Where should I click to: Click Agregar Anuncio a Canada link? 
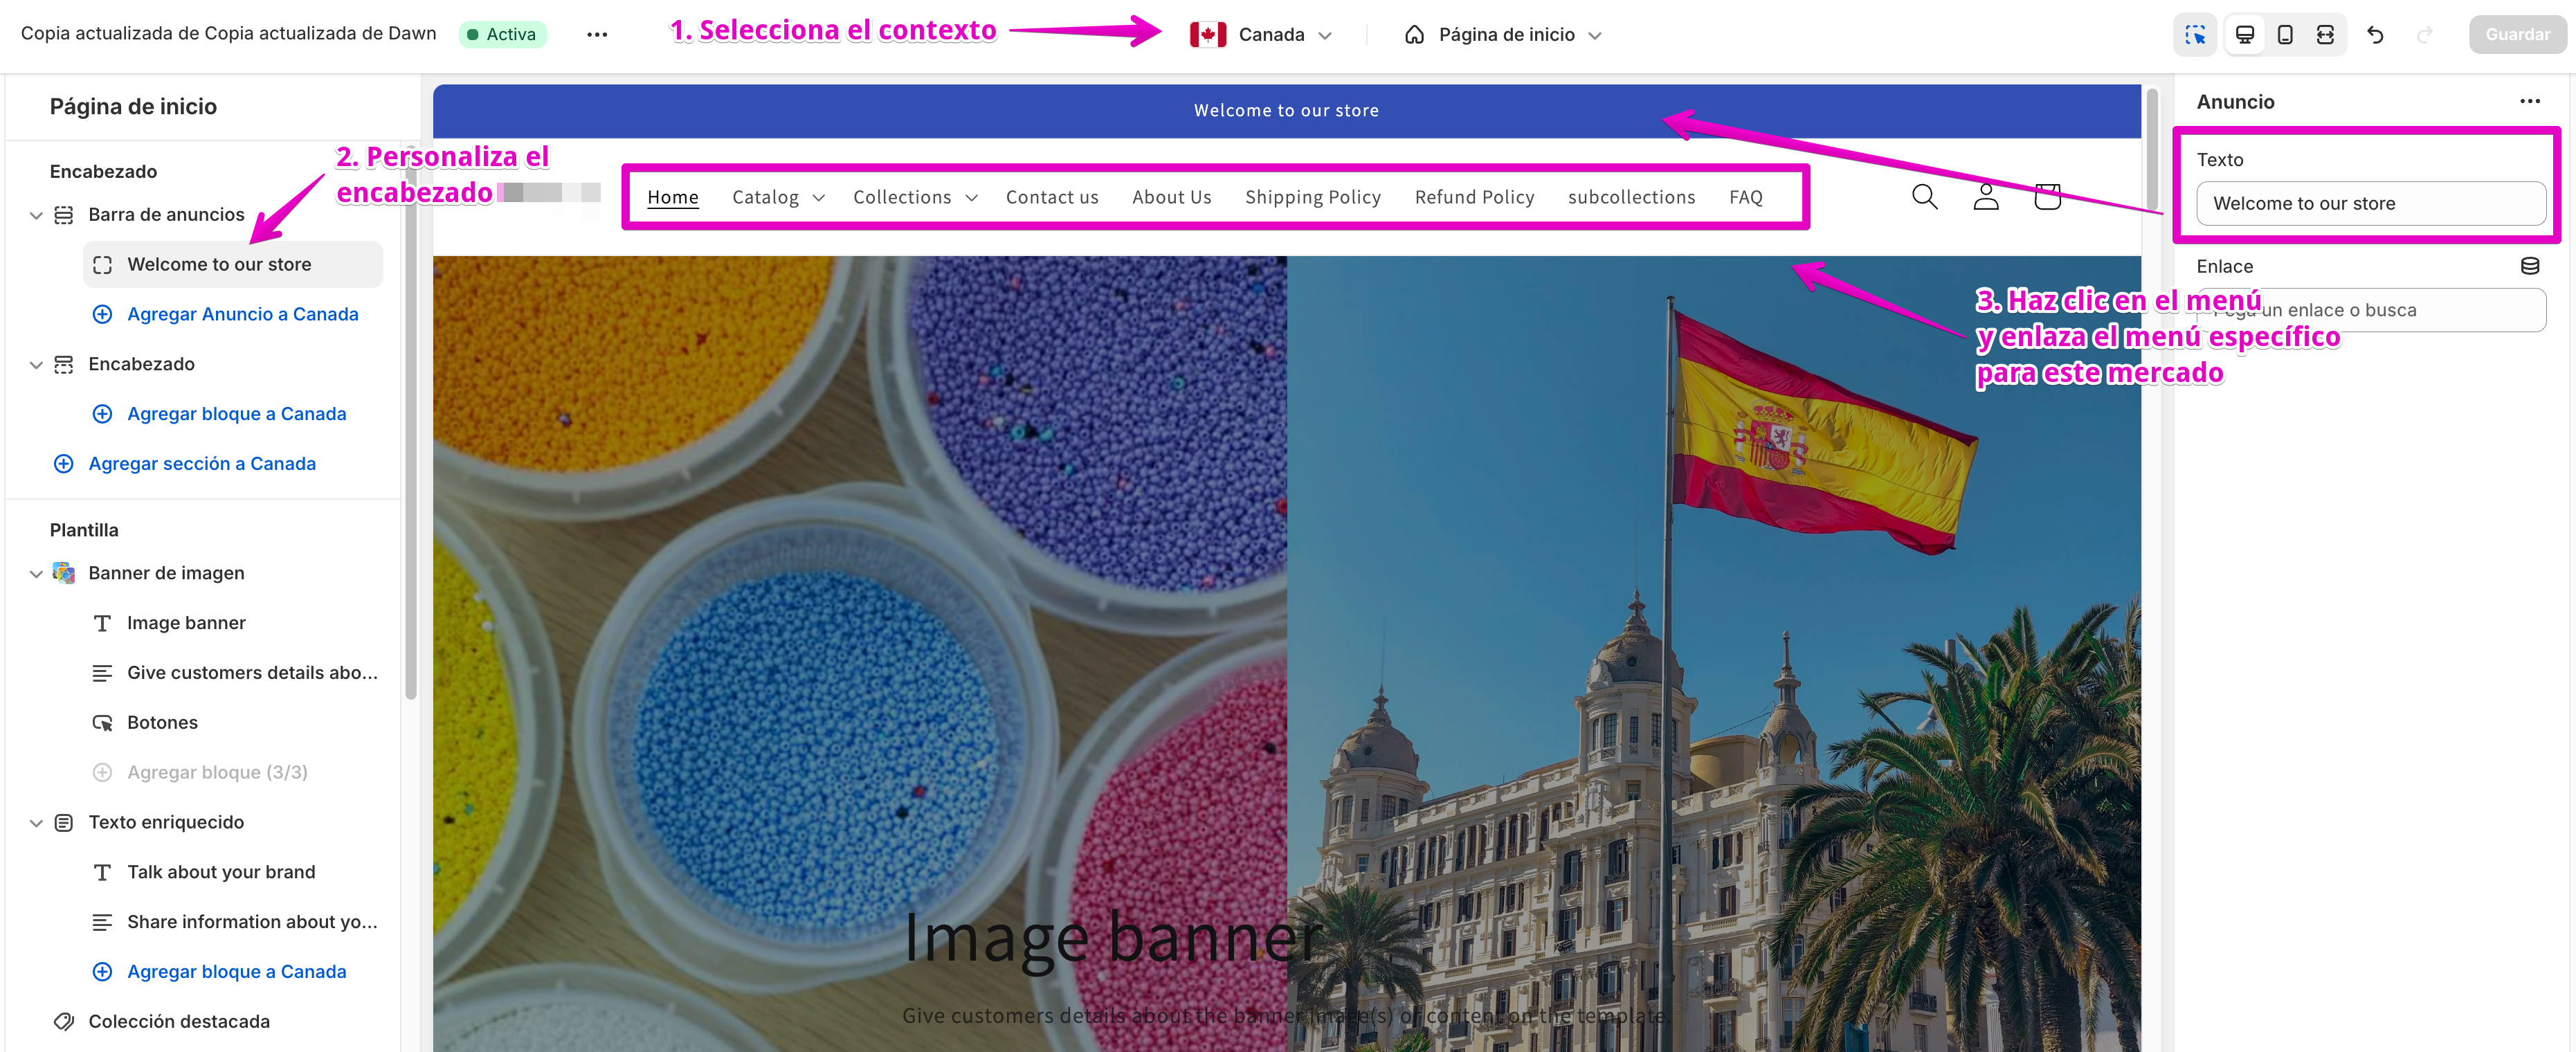pos(242,314)
